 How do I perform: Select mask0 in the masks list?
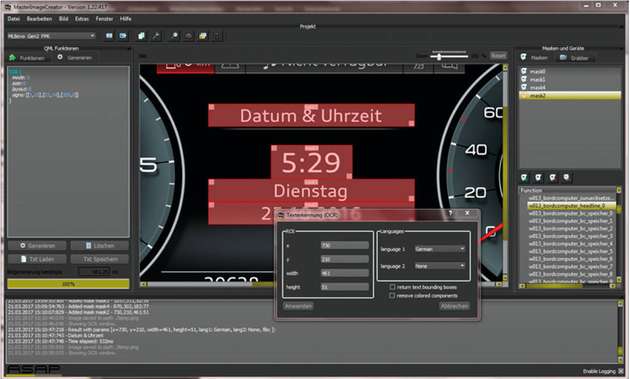(570, 72)
